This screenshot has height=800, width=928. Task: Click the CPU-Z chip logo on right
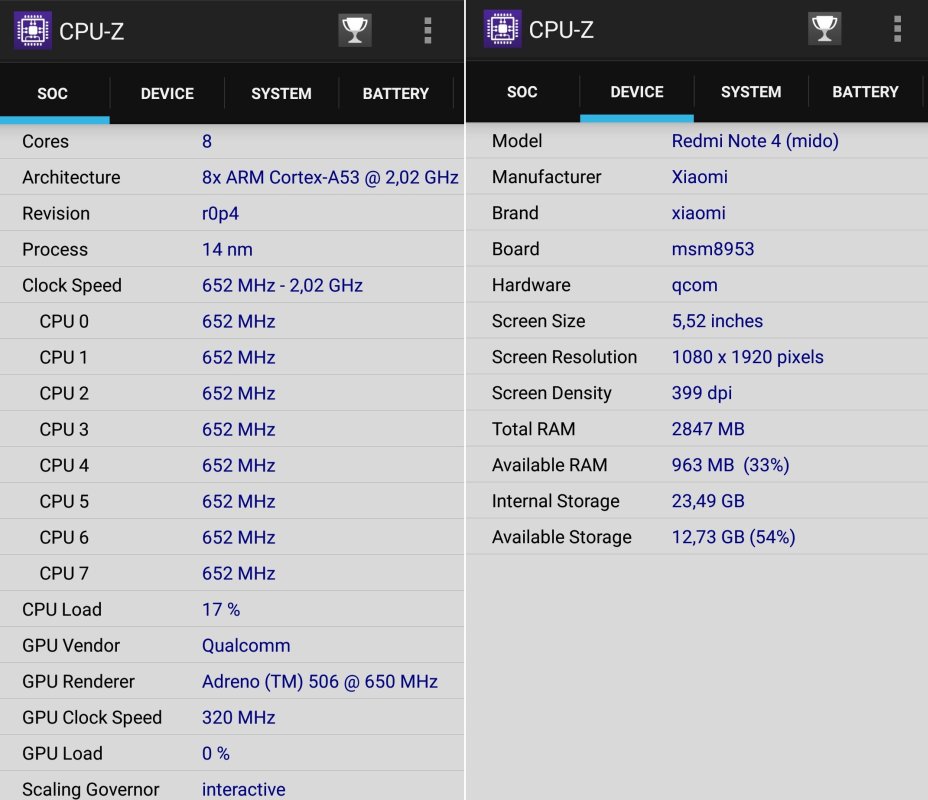point(502,28)
